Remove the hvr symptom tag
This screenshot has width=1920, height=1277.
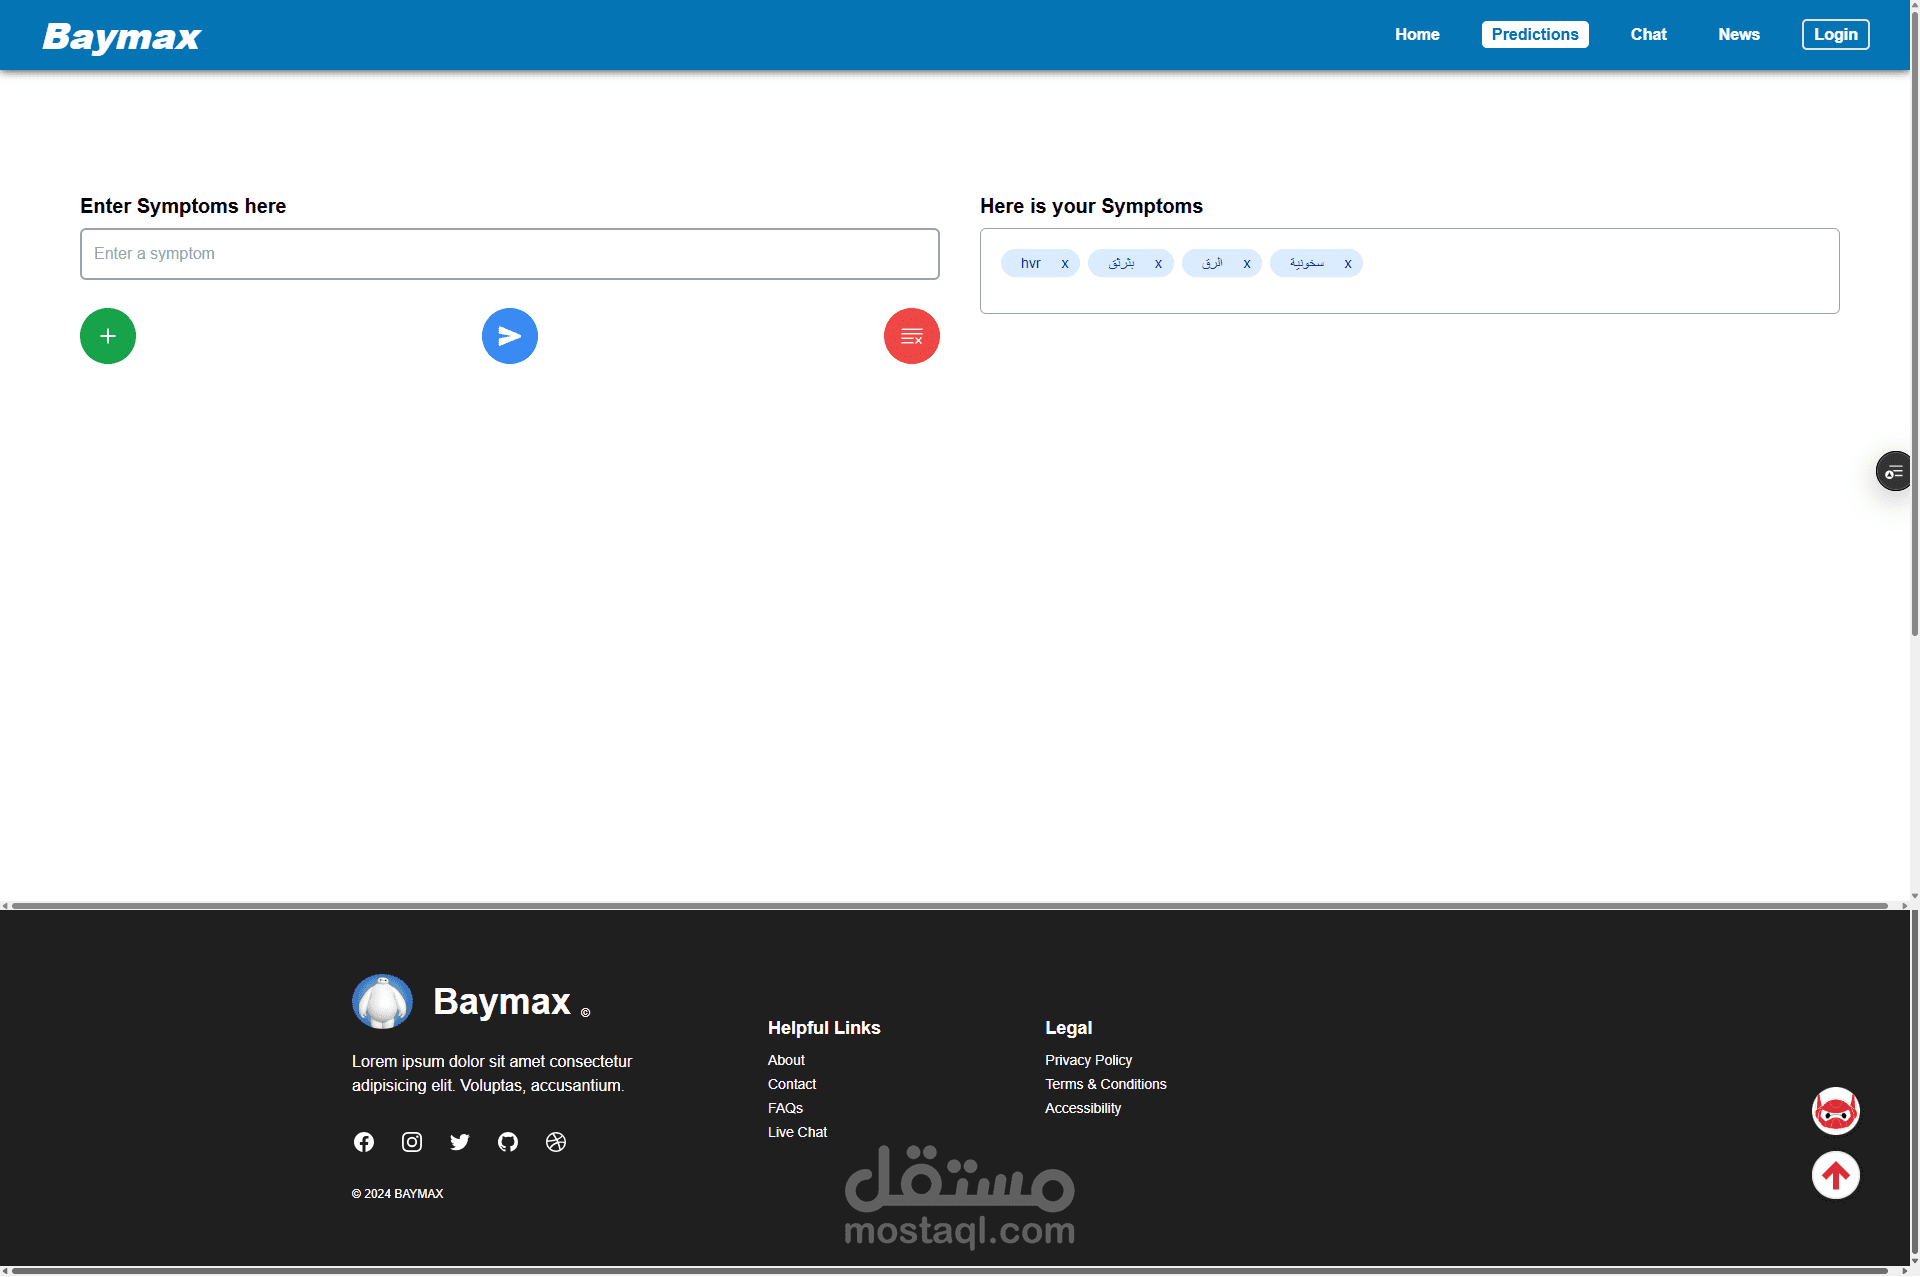1065,264
